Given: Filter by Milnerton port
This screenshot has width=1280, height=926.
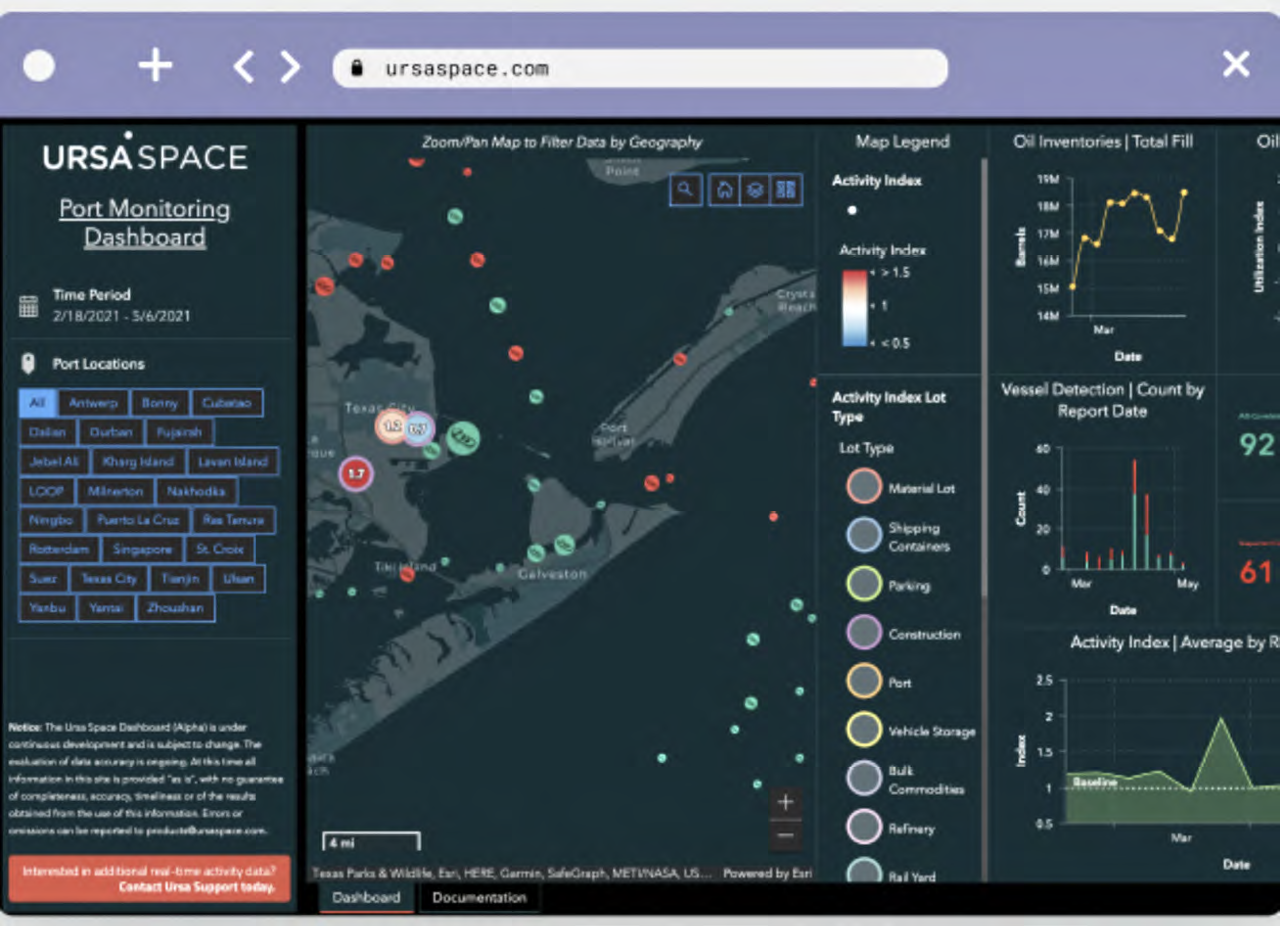Looking at the screenshot, I should click(x=114, y=491).
